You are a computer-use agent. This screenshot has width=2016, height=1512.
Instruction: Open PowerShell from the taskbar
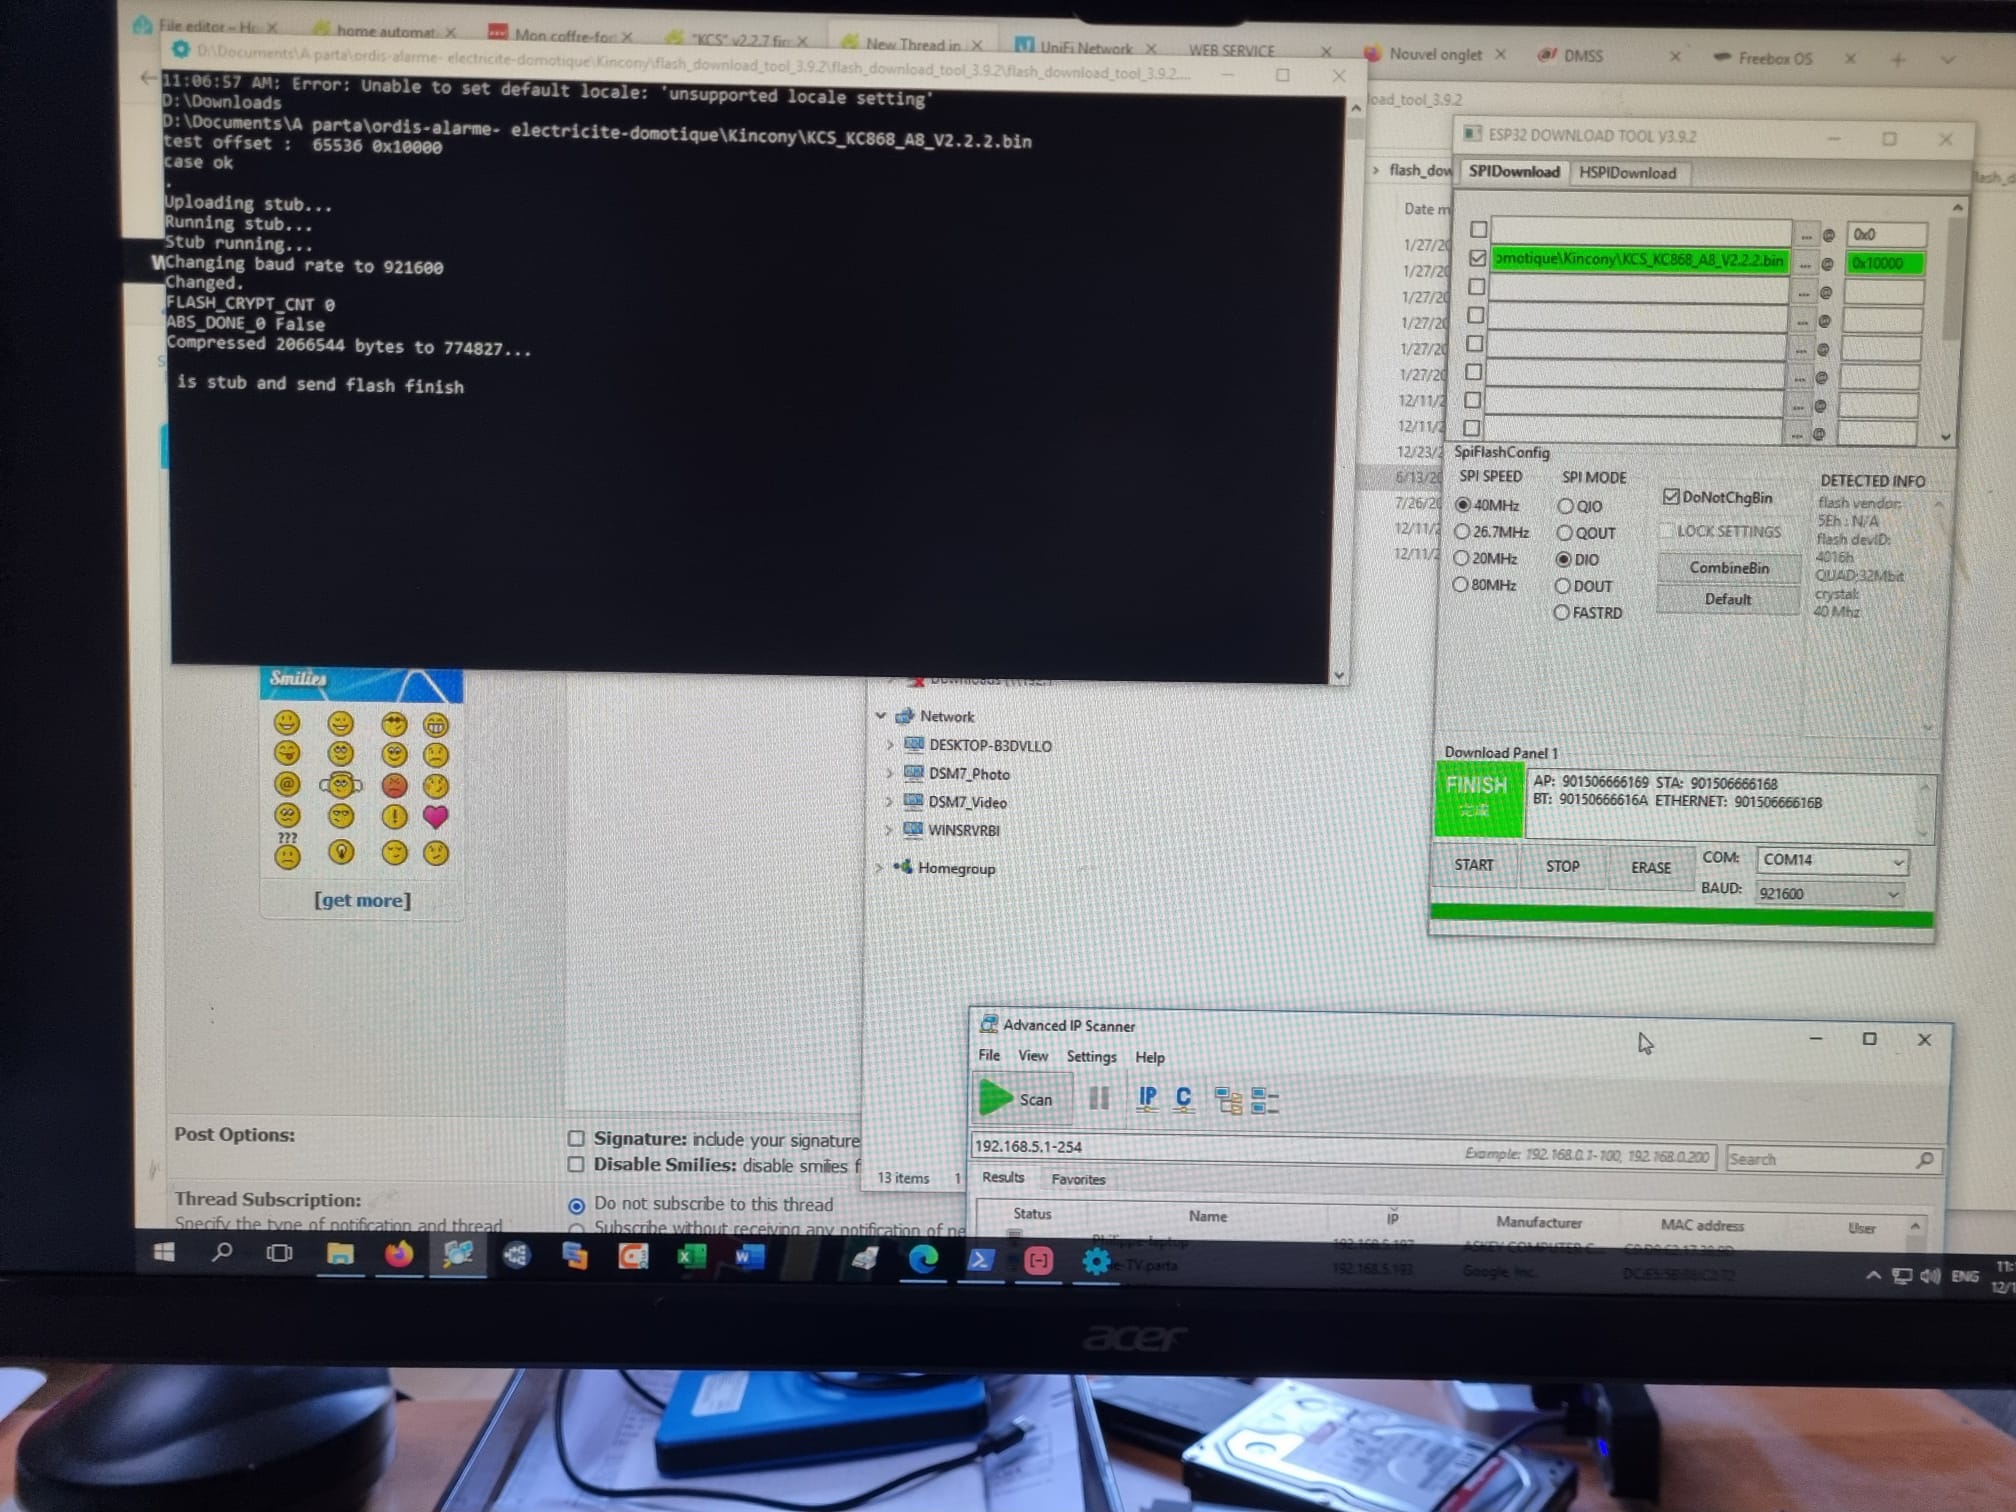tap(980, 1260)
